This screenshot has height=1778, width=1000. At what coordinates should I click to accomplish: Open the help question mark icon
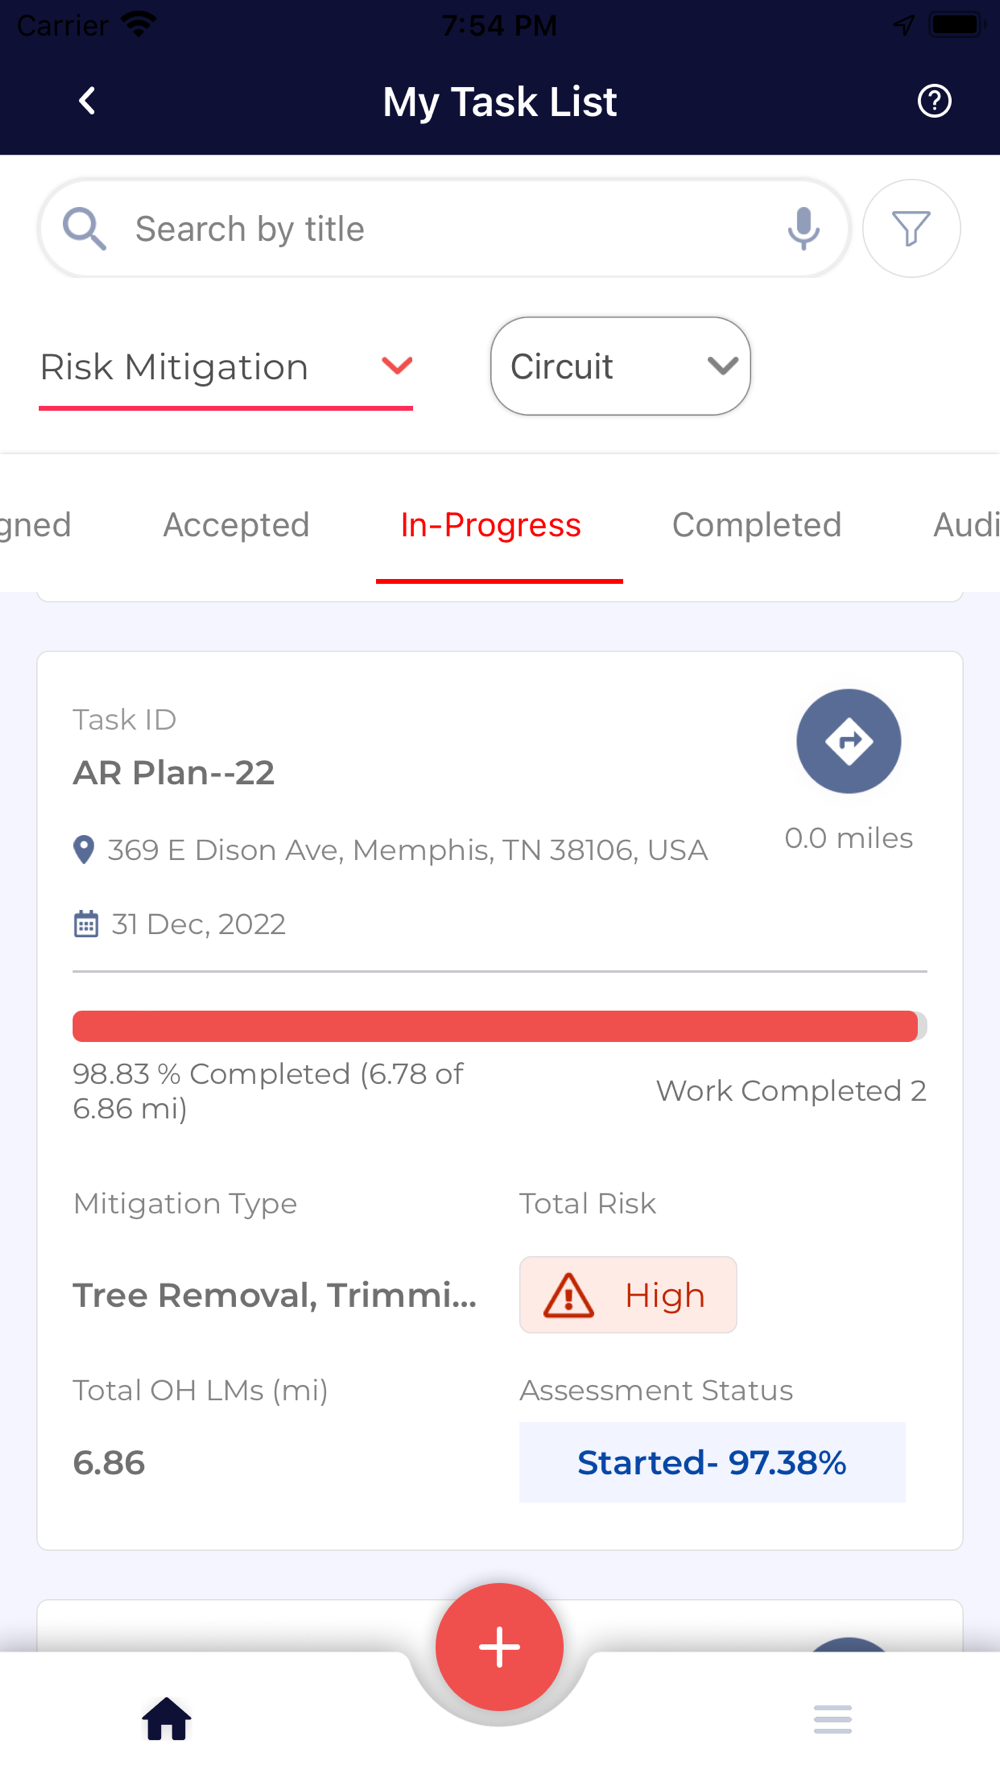pos(934,101)
